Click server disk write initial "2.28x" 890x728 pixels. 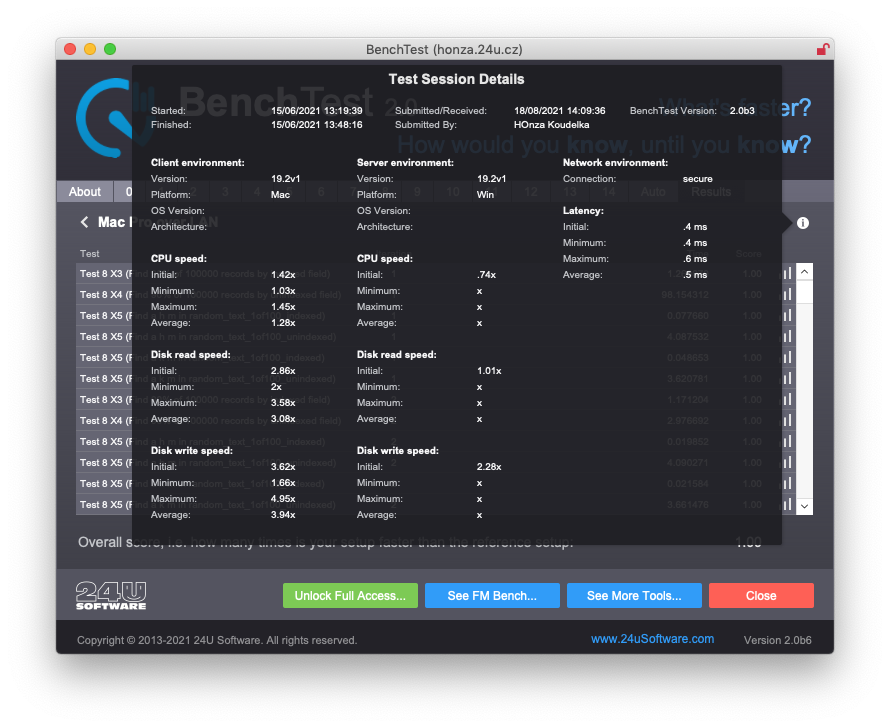click(x=489, y=466)
